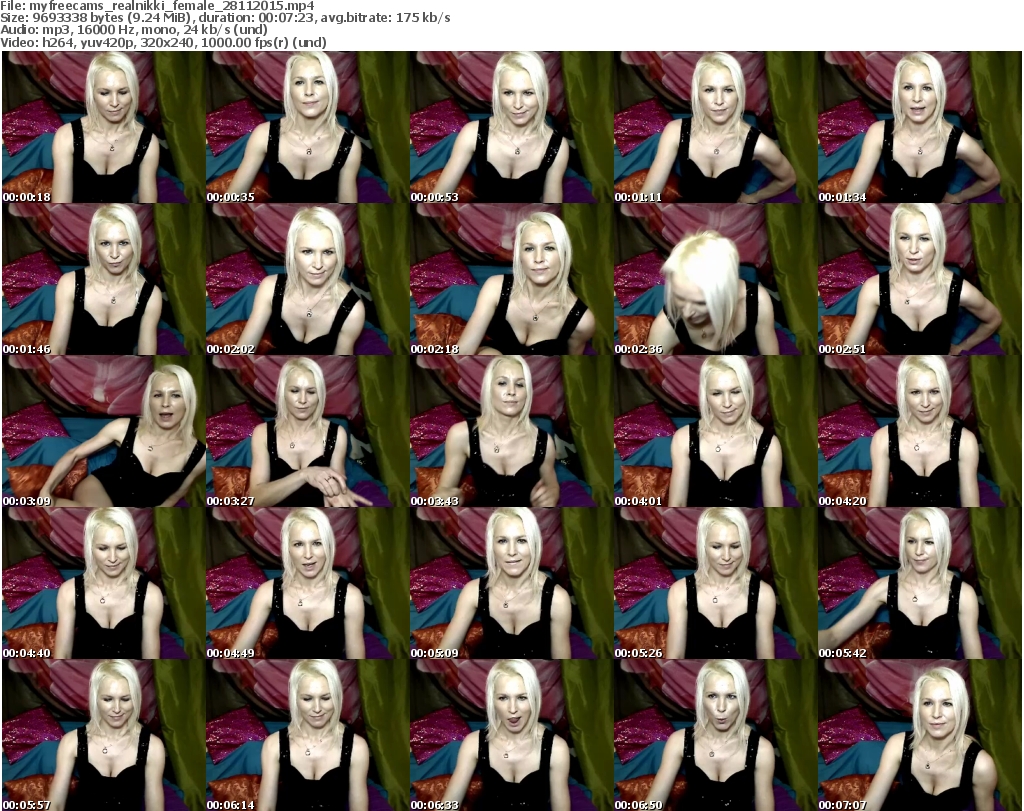Click the 'Size: 9693338 bytes' info line

coord(225,18)
